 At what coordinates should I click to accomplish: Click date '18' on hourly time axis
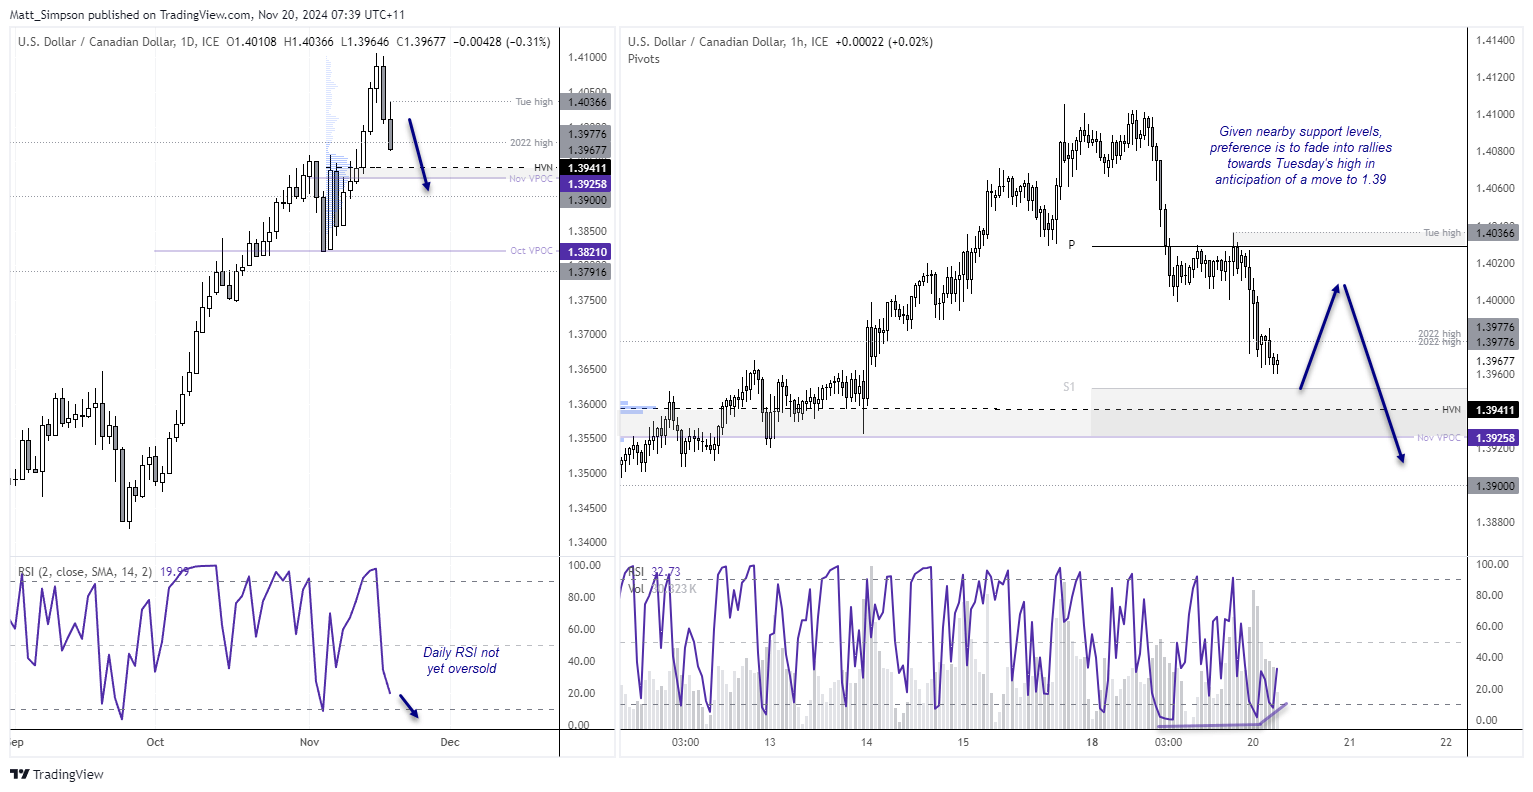pos(1092,742)
